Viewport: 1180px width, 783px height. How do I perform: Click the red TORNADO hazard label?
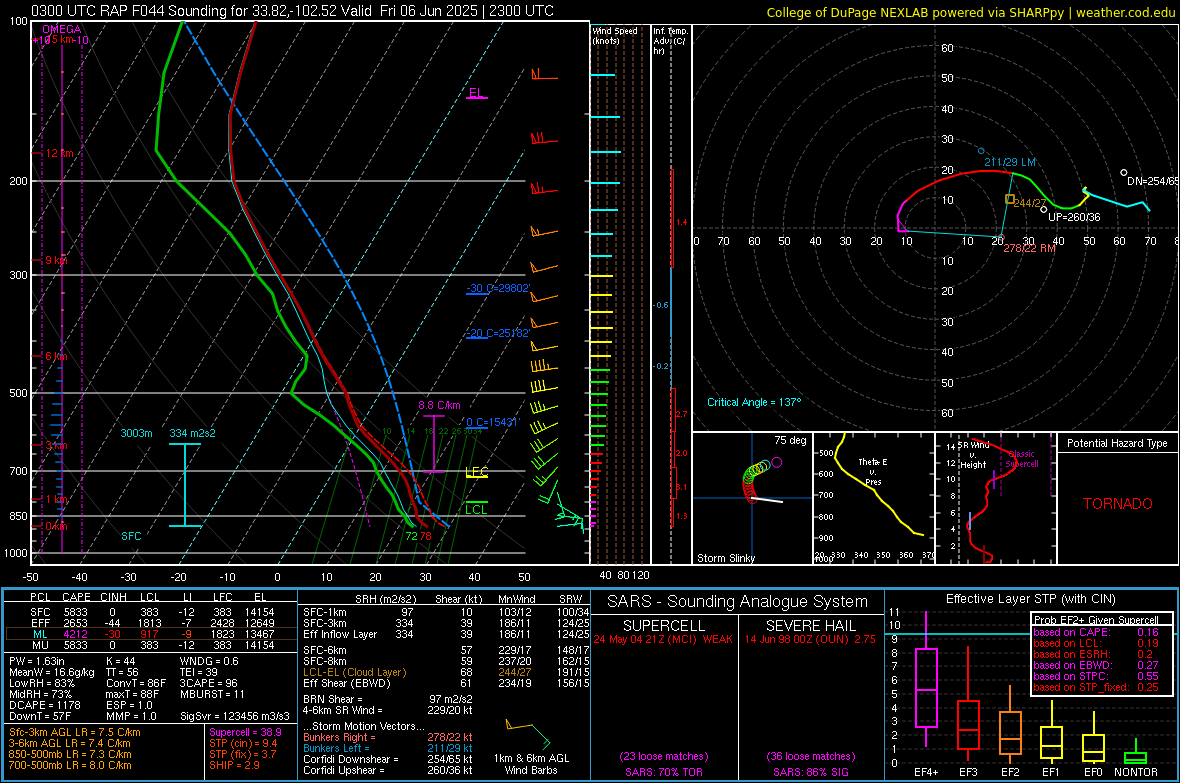(1118, 504)
